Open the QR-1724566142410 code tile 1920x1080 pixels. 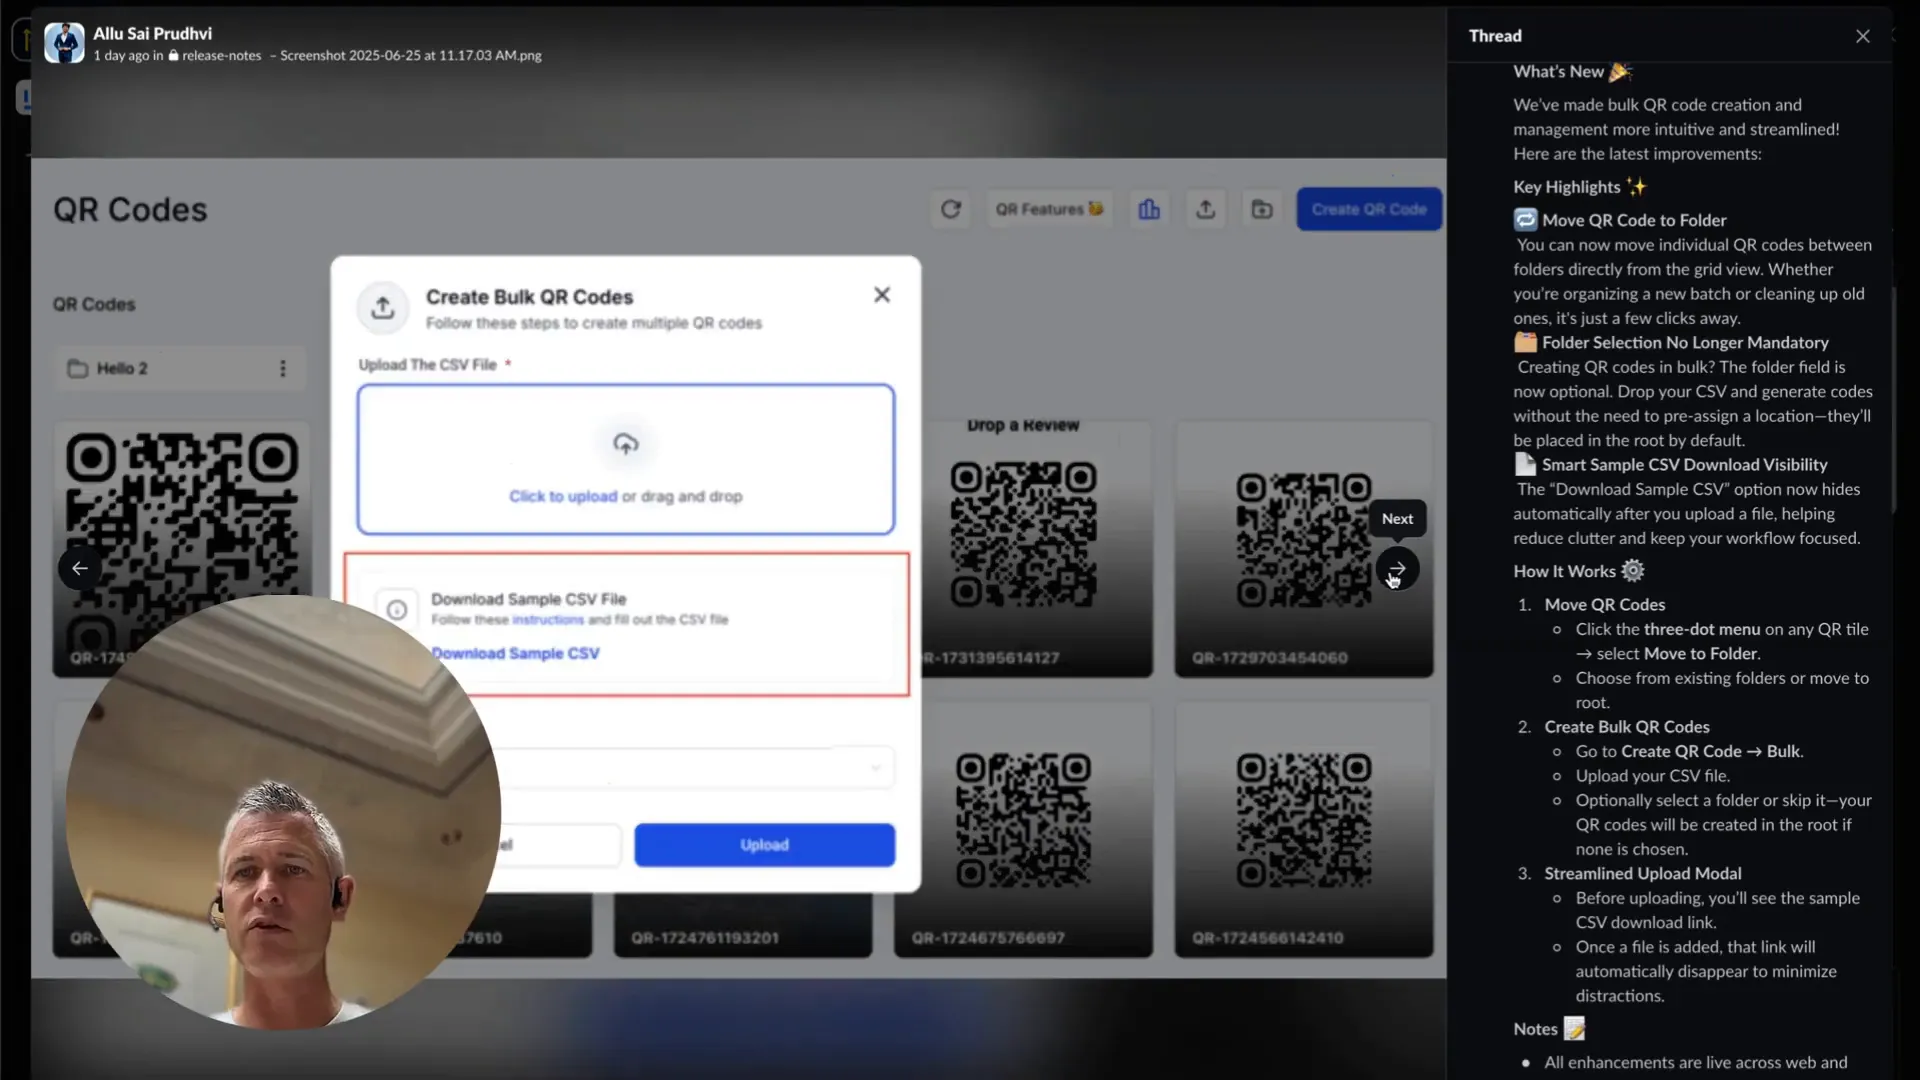[1303, 830]
